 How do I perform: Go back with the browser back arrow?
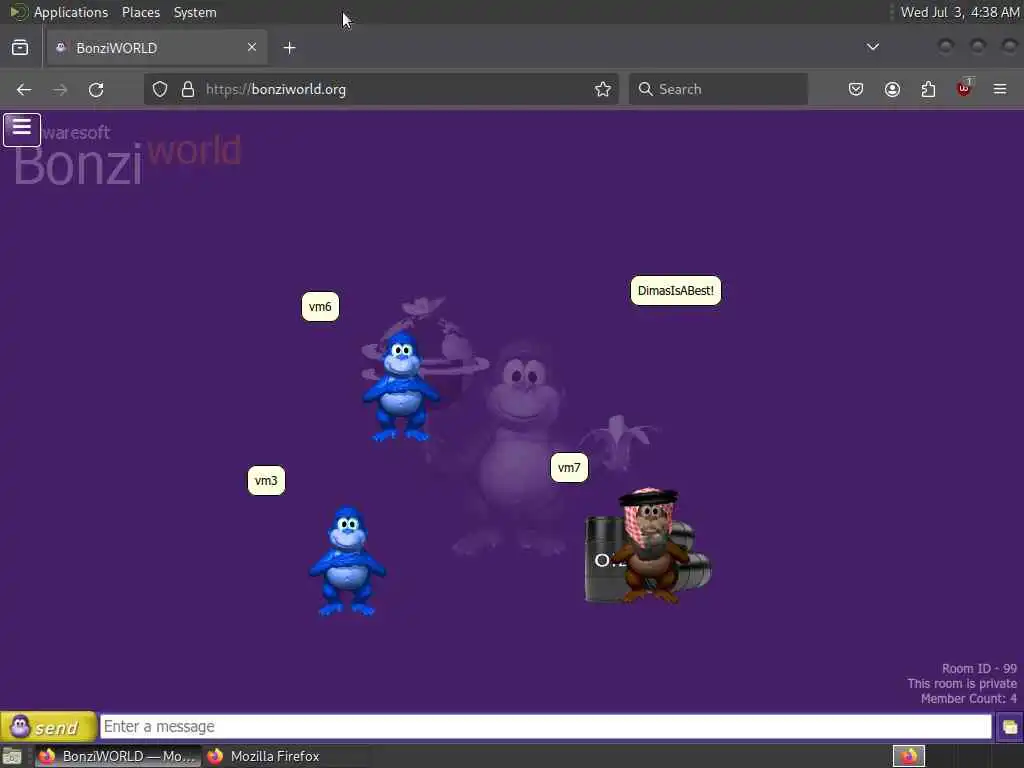[24, 89]
